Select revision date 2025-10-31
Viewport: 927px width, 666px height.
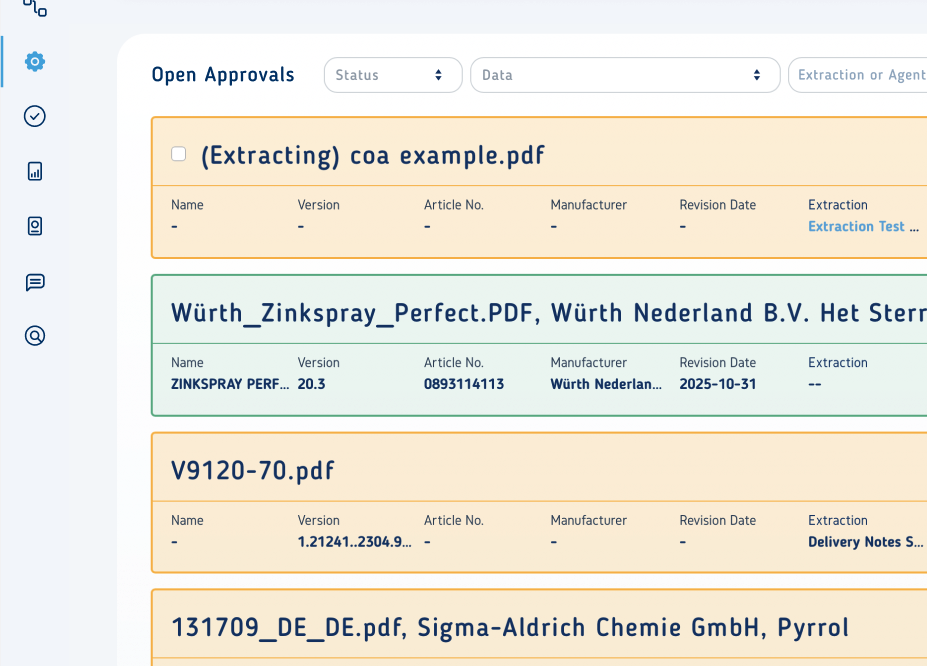(718, 384)
